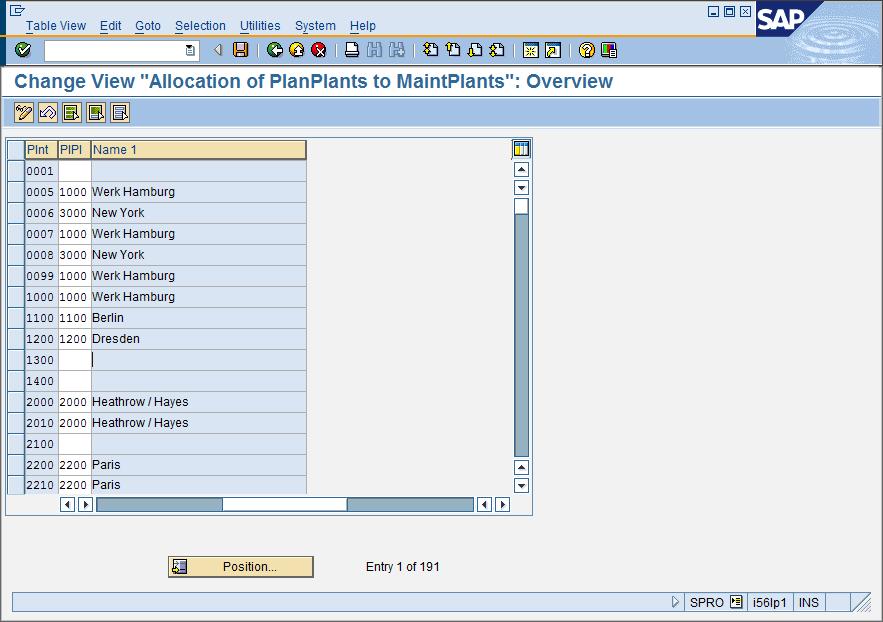Go to Next page icon

coord(475,50)
